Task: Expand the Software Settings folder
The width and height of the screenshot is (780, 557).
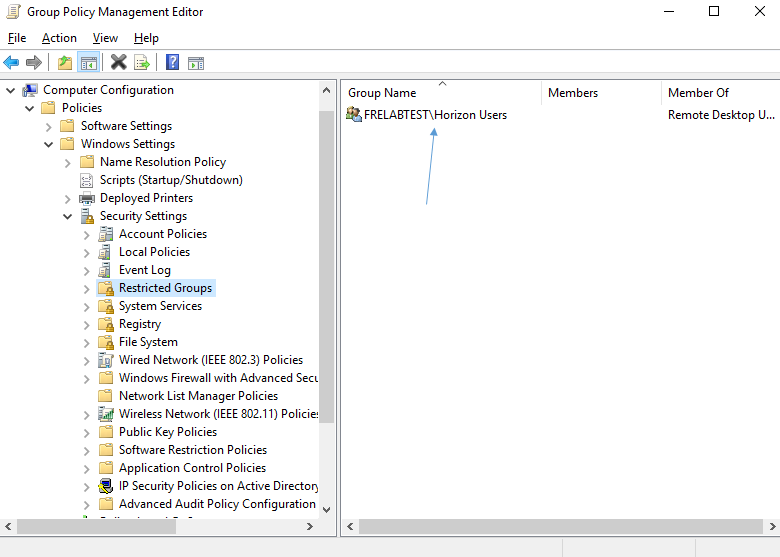Action: point(49,126)
